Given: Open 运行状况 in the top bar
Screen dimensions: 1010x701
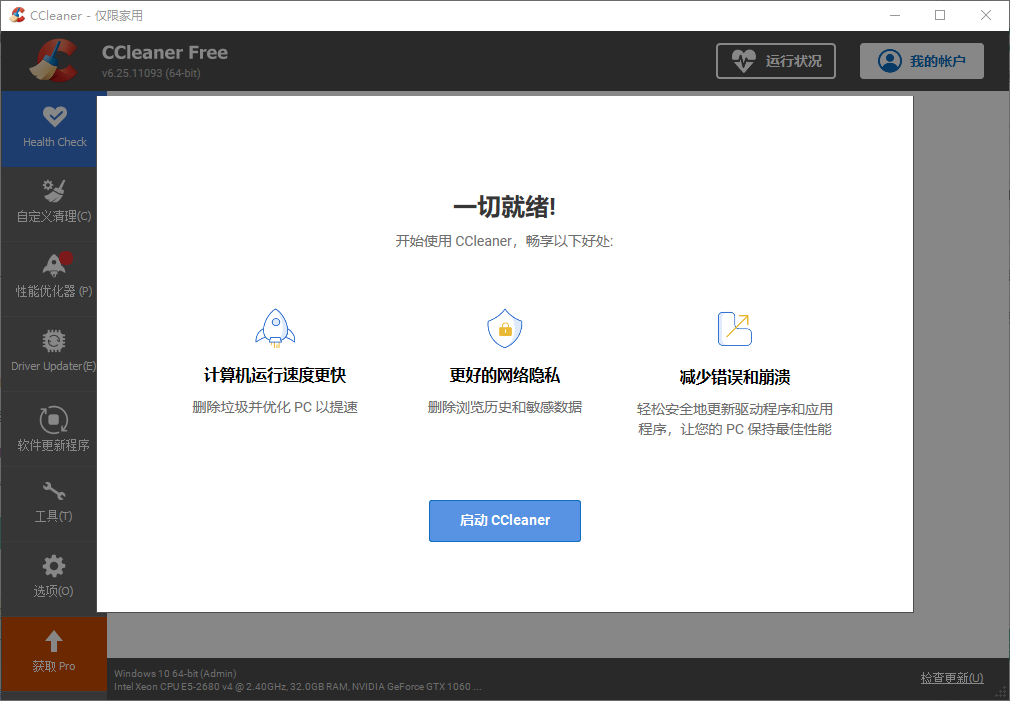Looking at the screenshot, I should pos(776,60).
